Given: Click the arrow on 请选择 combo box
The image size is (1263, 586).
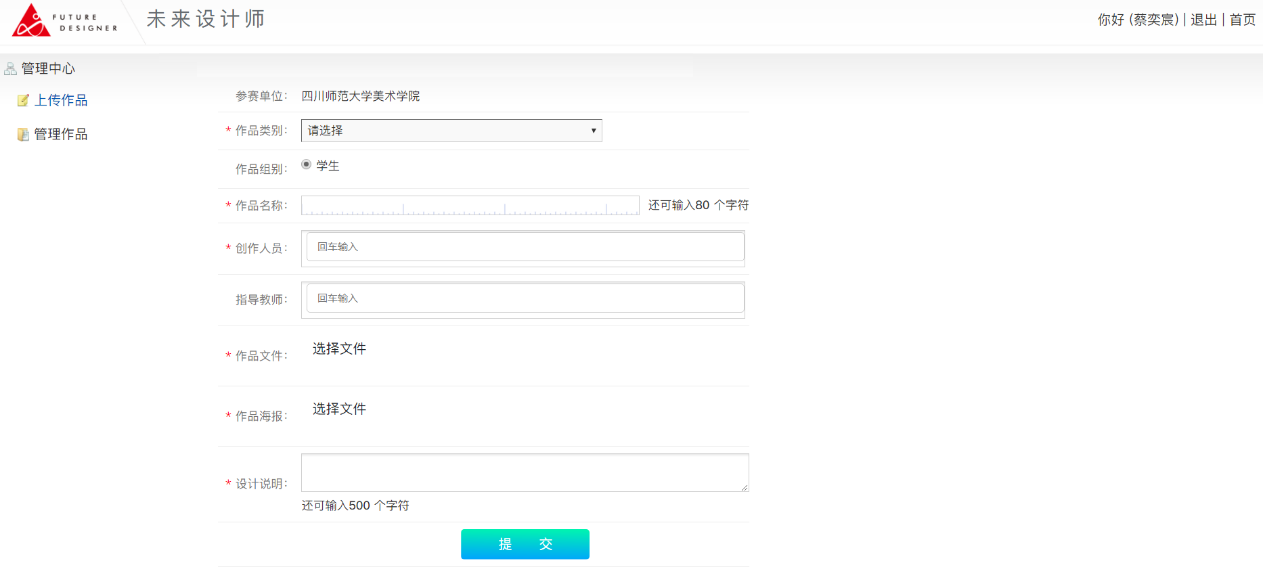Looking at the screenshot, I should [593, 130].
